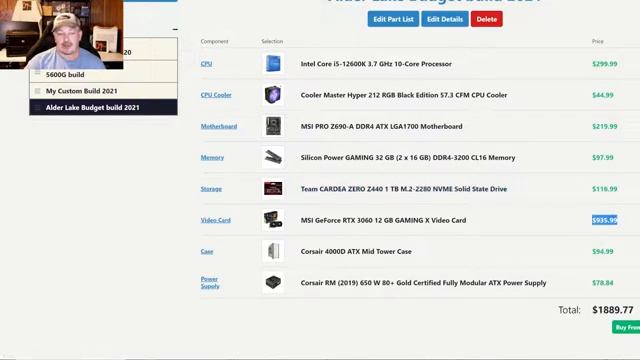
Task: Open the Power Supply component link
Action: click(x=210, y=282)
